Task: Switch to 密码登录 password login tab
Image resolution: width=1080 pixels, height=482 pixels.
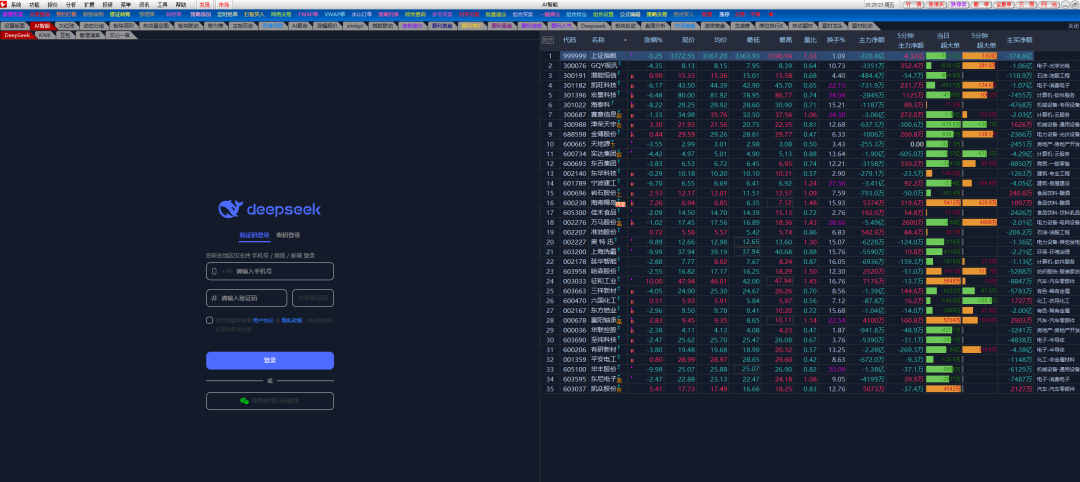Action: coord(287,235)
